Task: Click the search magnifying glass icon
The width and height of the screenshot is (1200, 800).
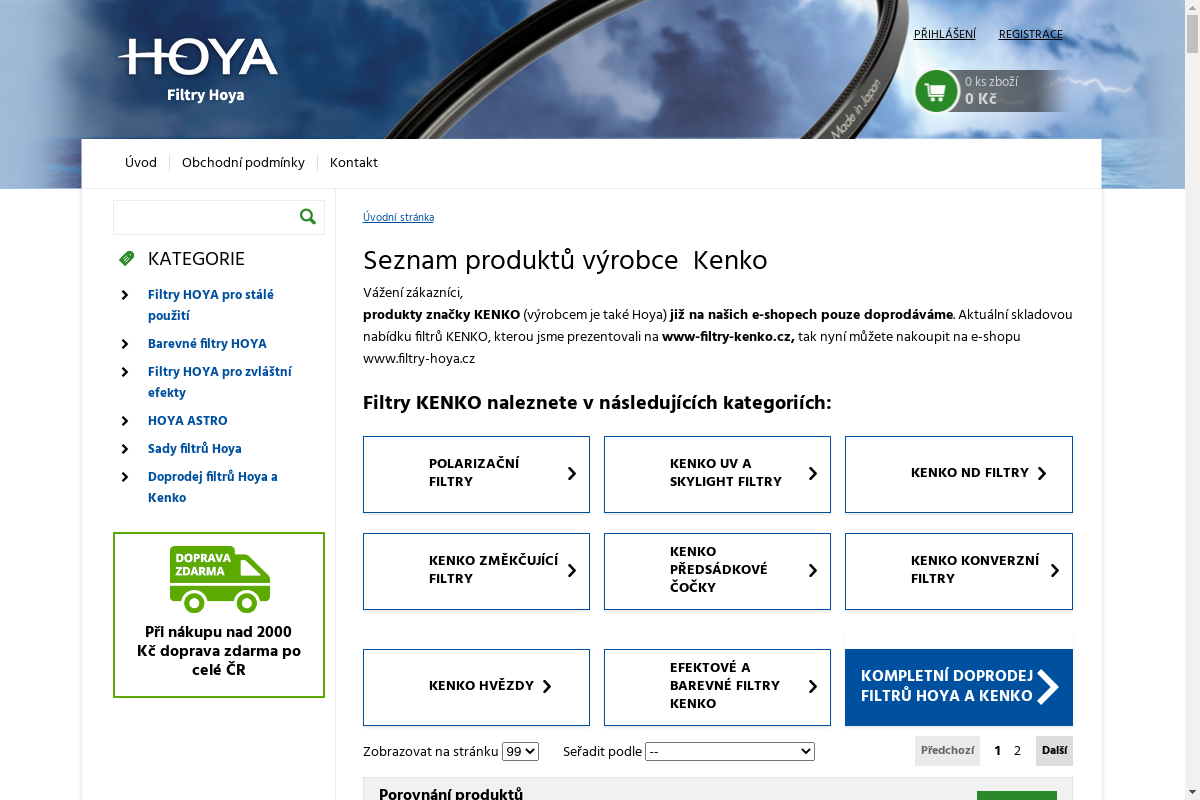Action: pos(307,217)
